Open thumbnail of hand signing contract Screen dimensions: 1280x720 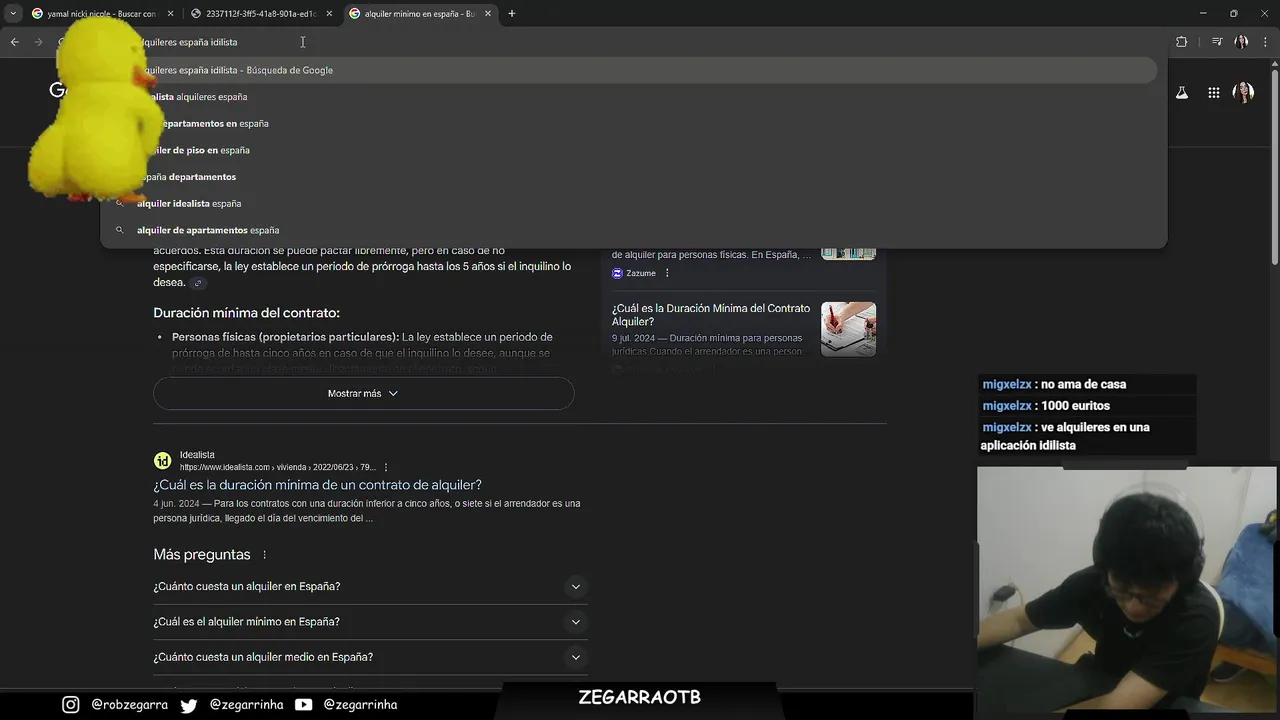coord(848,329)
